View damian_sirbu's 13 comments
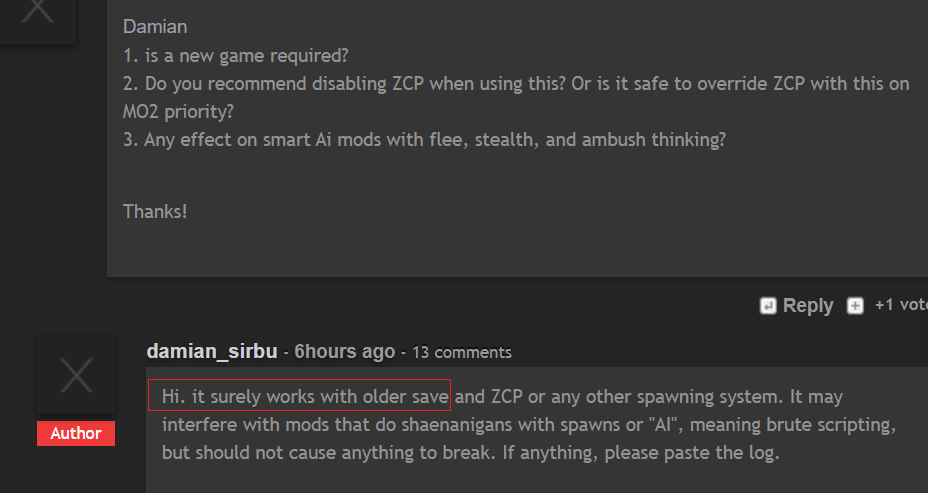928x493 pixels. click(462, 352)
